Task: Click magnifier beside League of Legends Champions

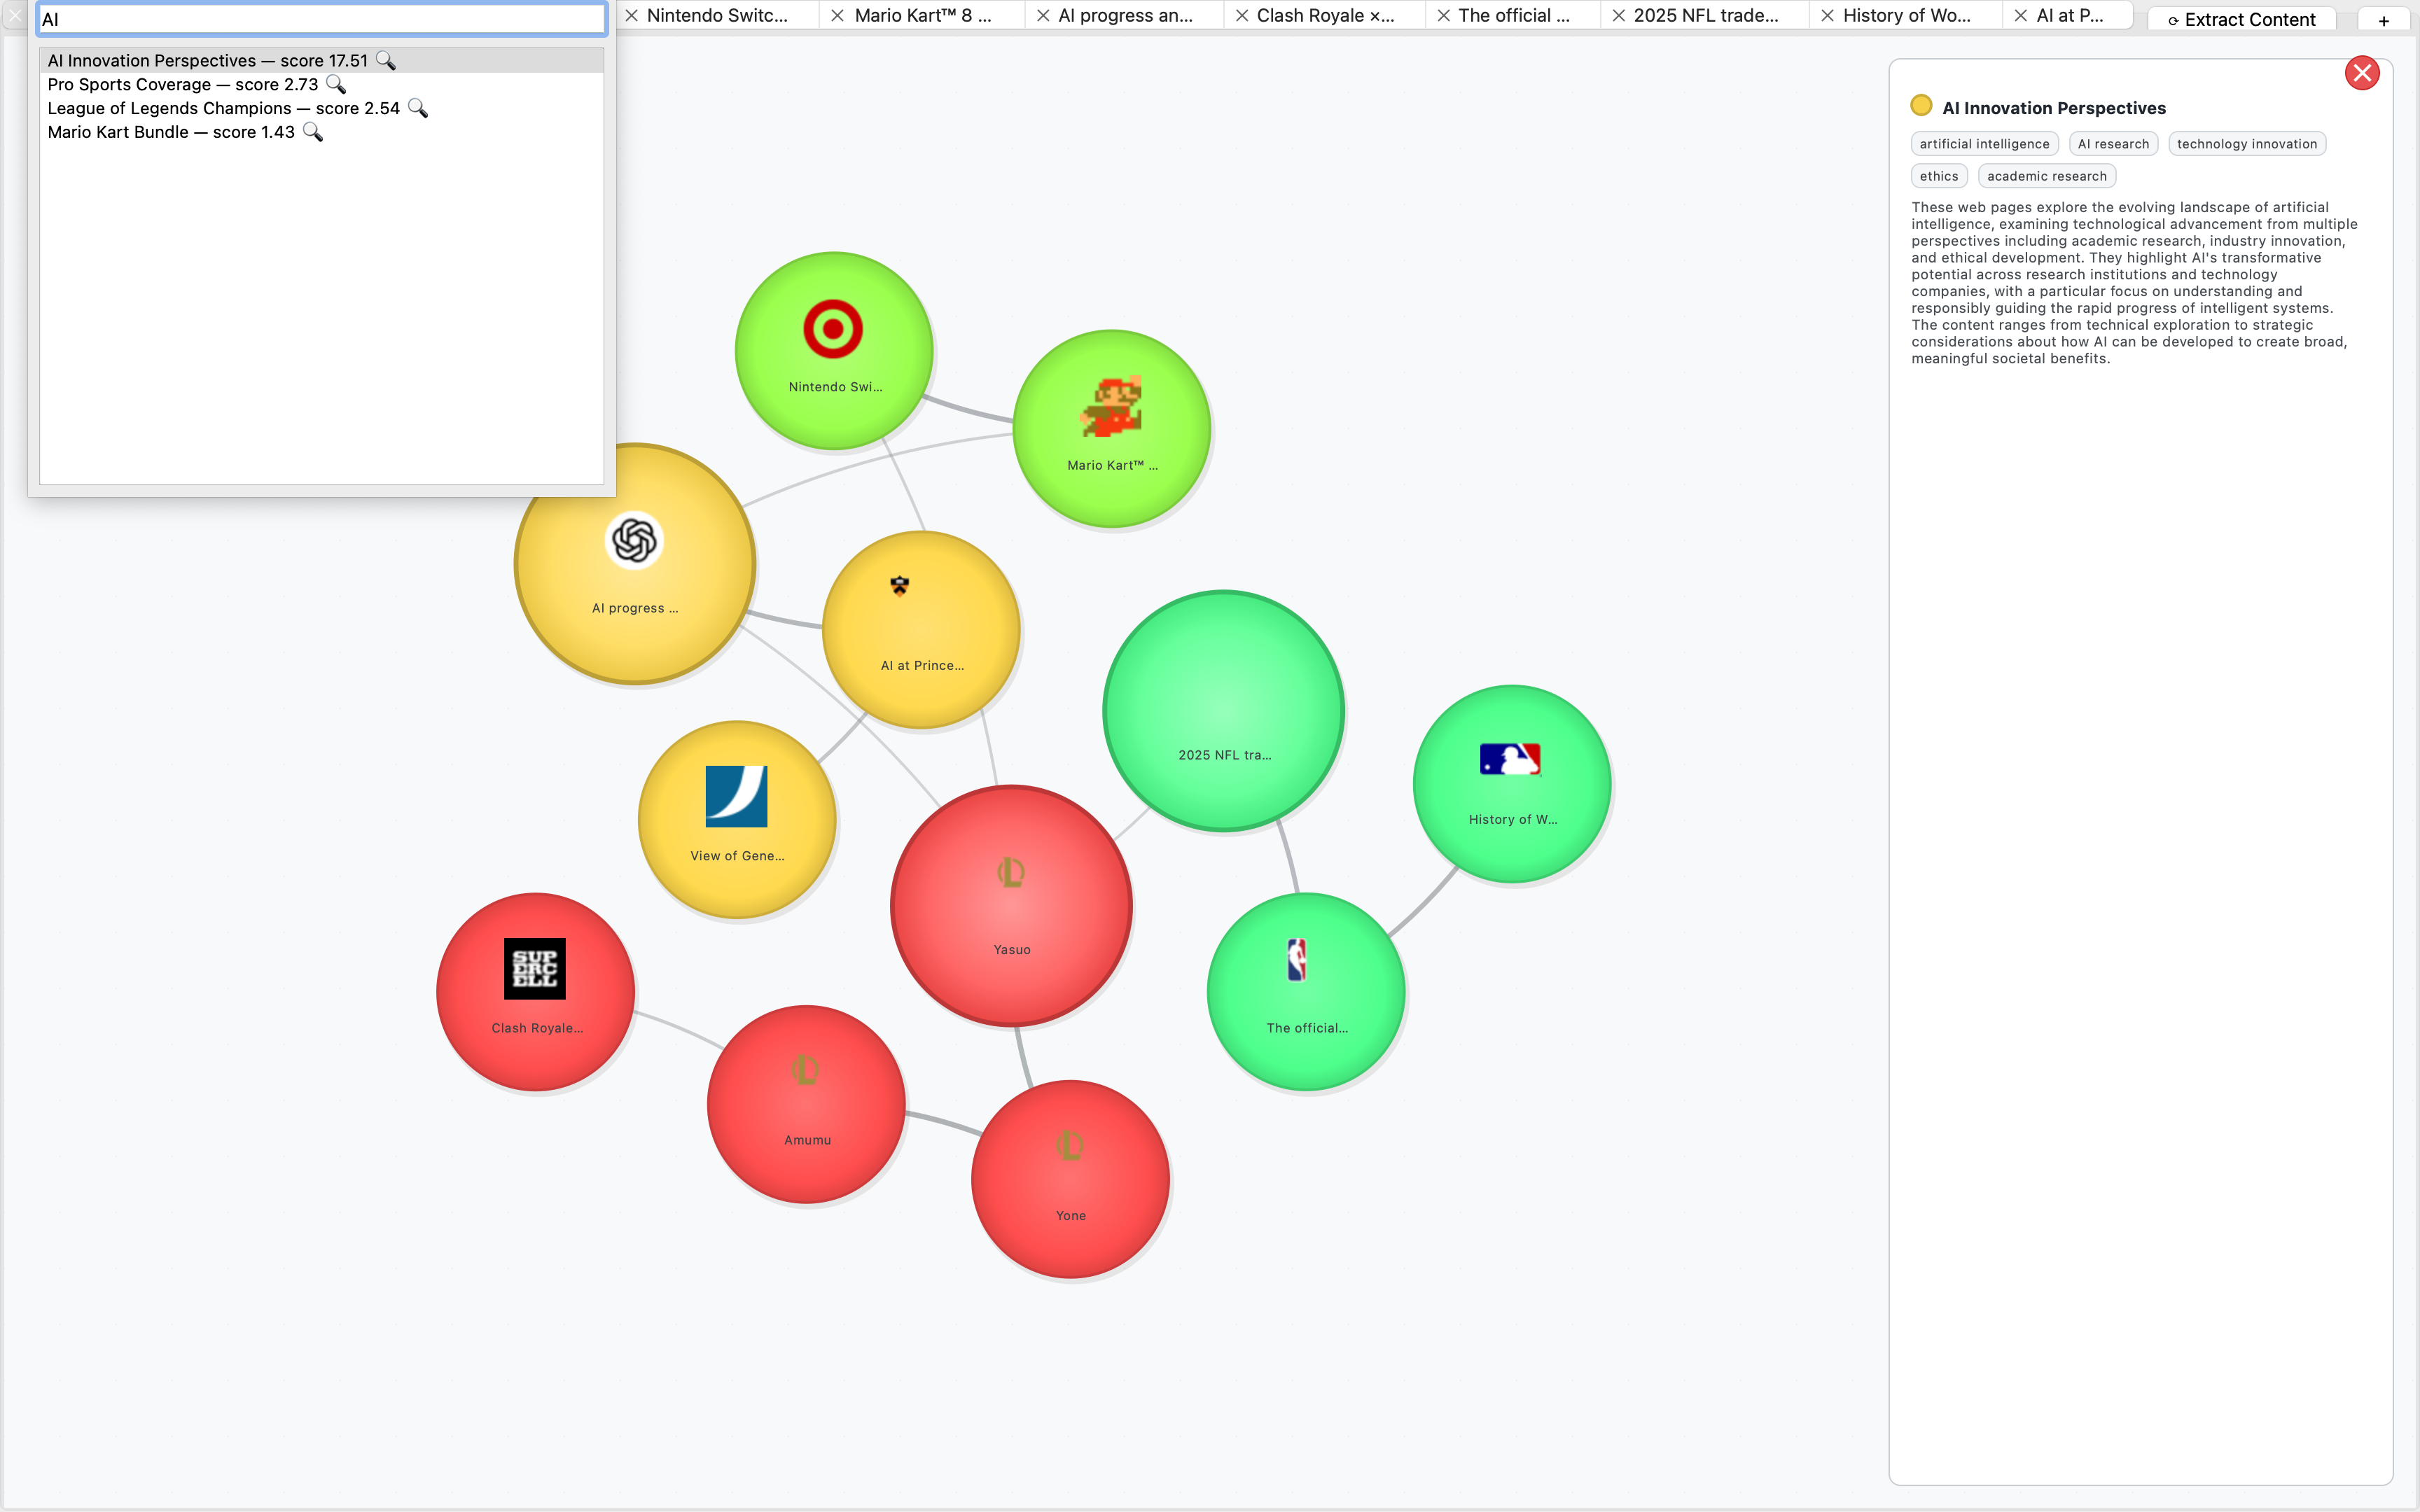Action: 417,108
